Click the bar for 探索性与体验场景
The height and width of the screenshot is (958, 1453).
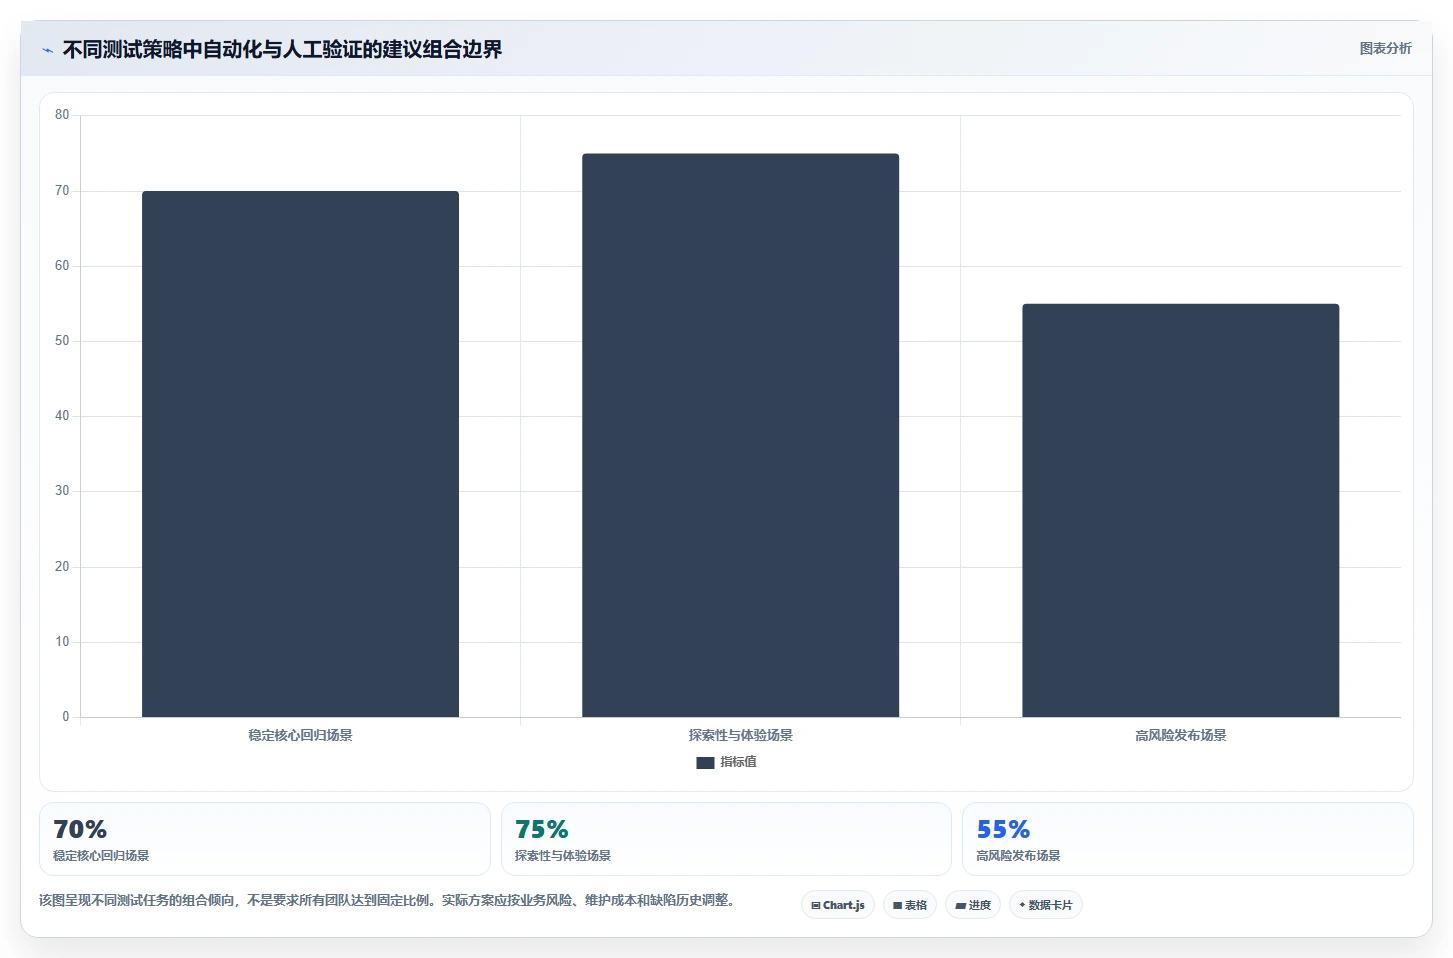740,435
